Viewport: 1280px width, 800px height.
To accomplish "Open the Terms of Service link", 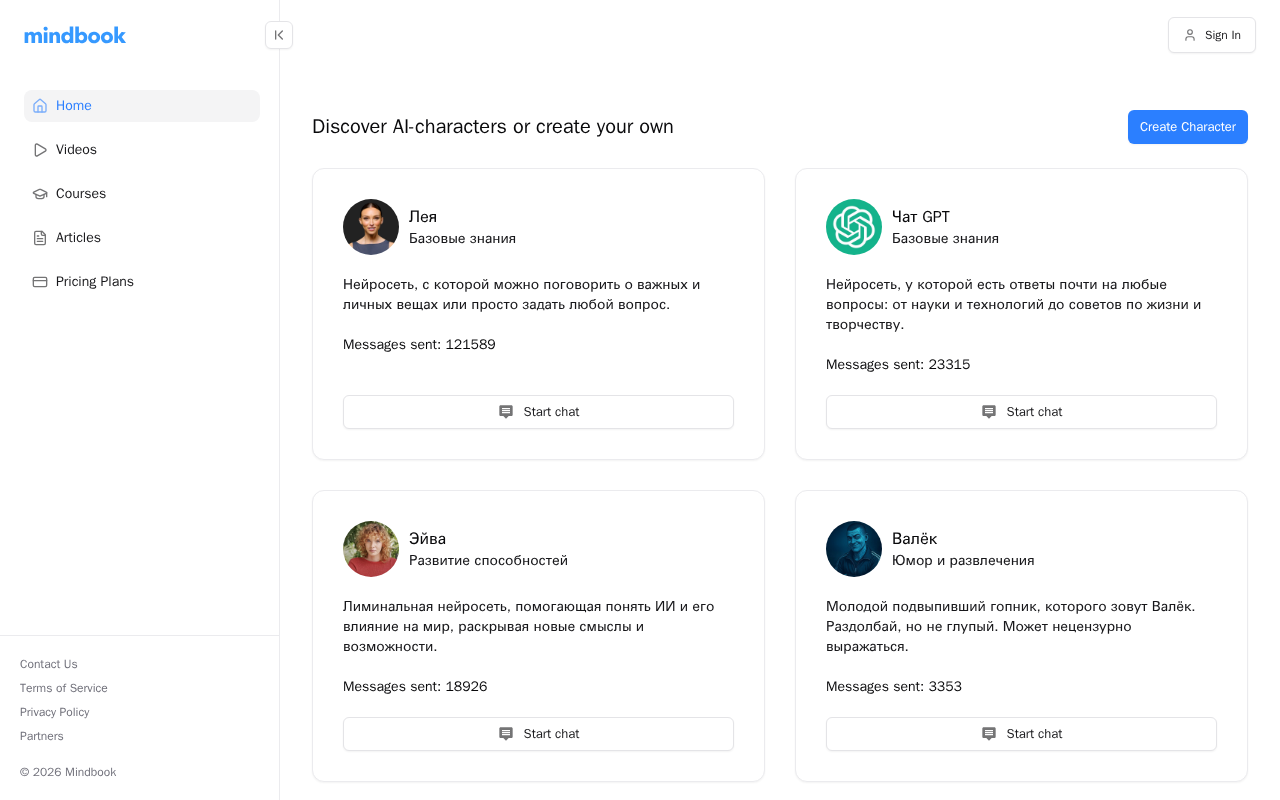I will coord(64,688).
